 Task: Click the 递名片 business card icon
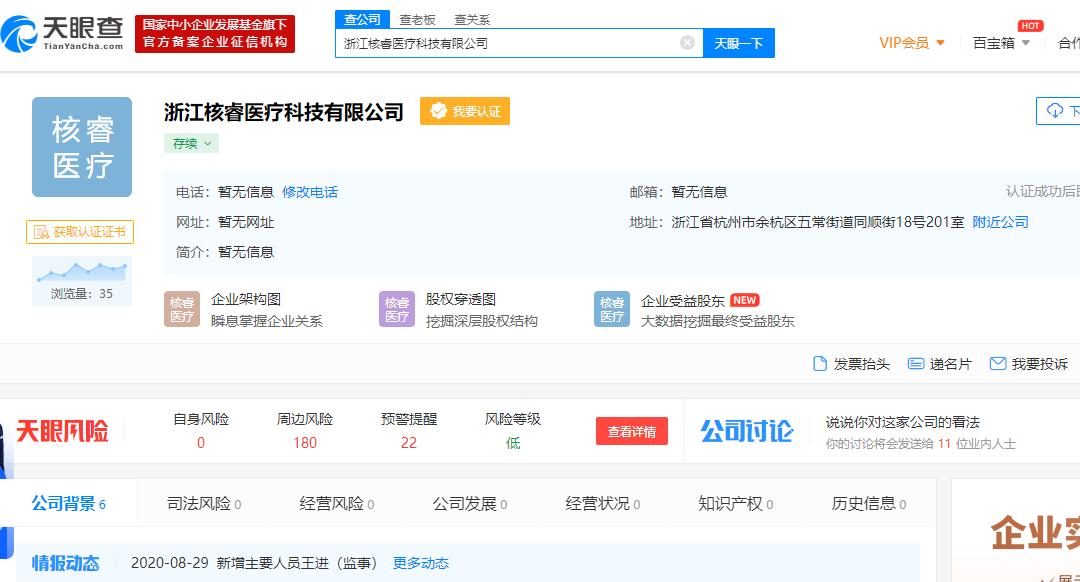coord(914,364)
